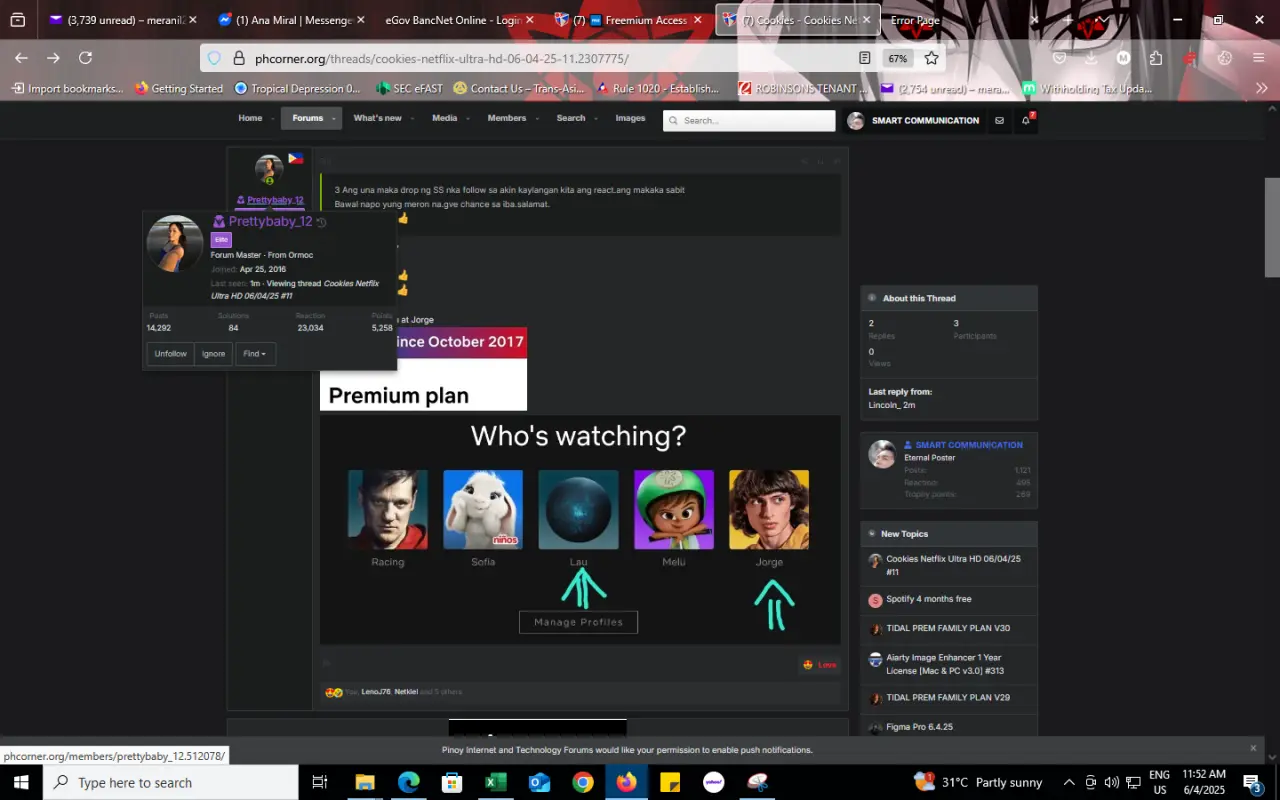Open the Aiarty Image Enhancer topic
The height and width of the screenshot is (800, 1280).
pyautogui.click(x=945, y=664)
